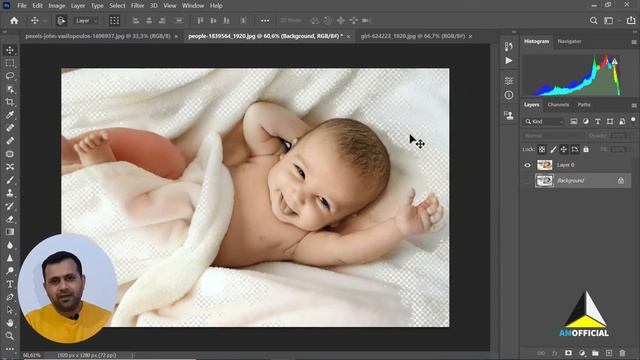Select the Gradient tool
The width and height of the screenshot is (640, 360).
pyautogui.click(x=10, y=232)
